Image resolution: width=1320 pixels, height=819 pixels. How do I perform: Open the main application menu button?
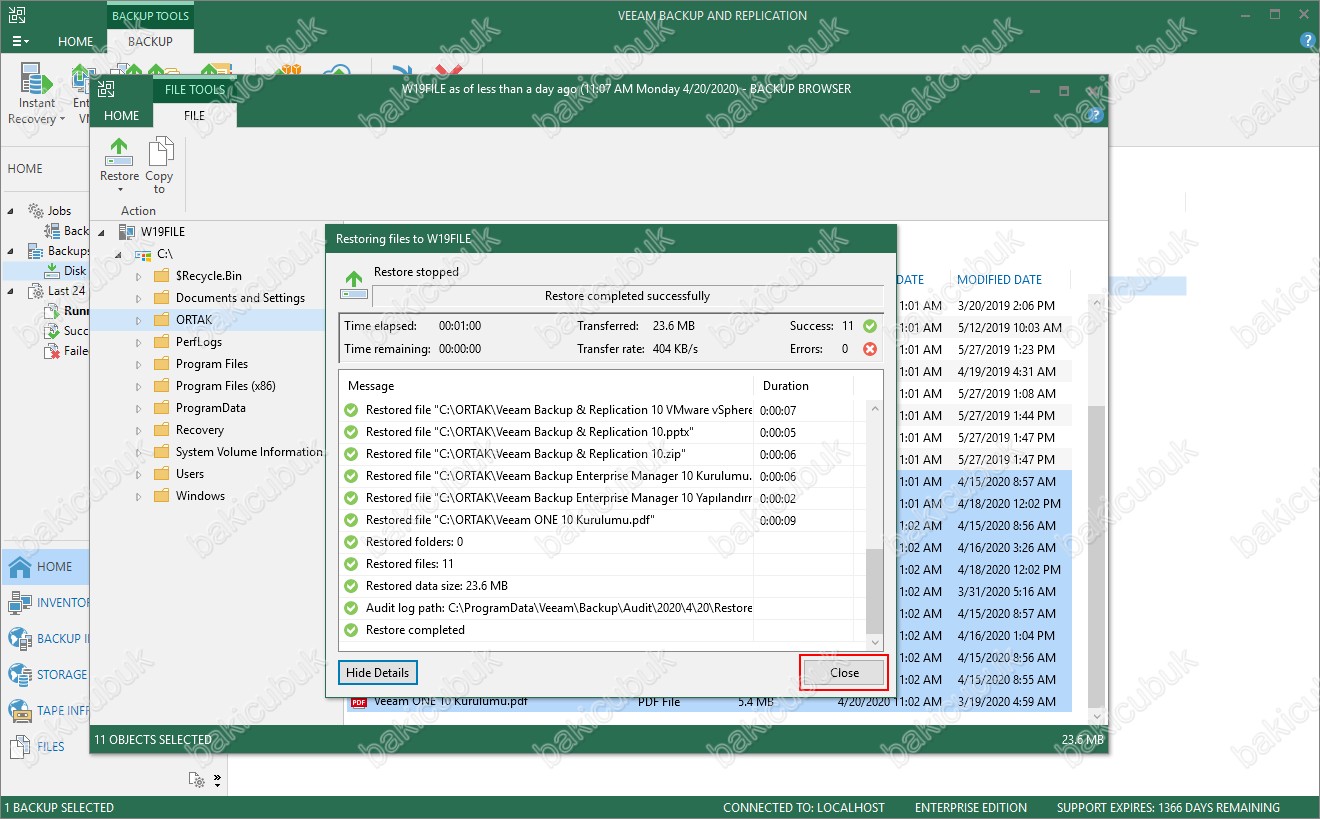click(x=20, y=42)
